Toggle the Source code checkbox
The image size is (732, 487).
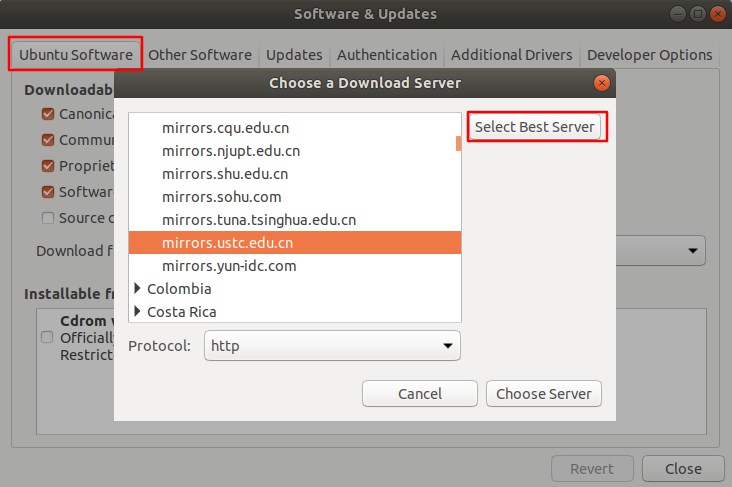click(x=47, y=218)
